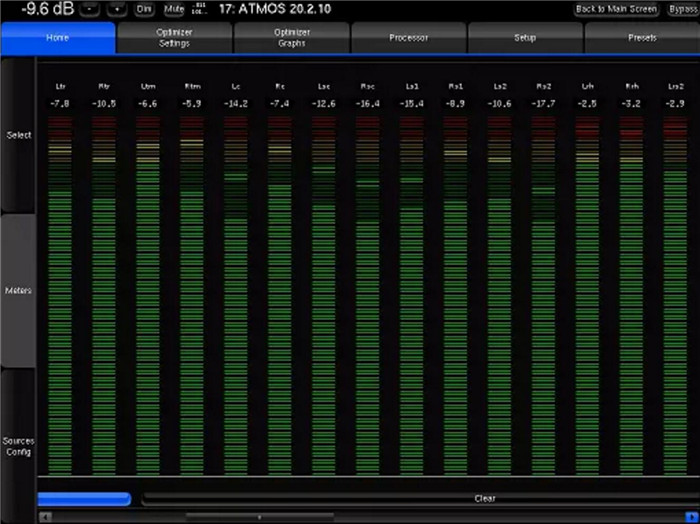Click the horizontal scrollbar left arrow
Image resolution: width=700 pixels, height=524 pixels.
coord(46,517)
